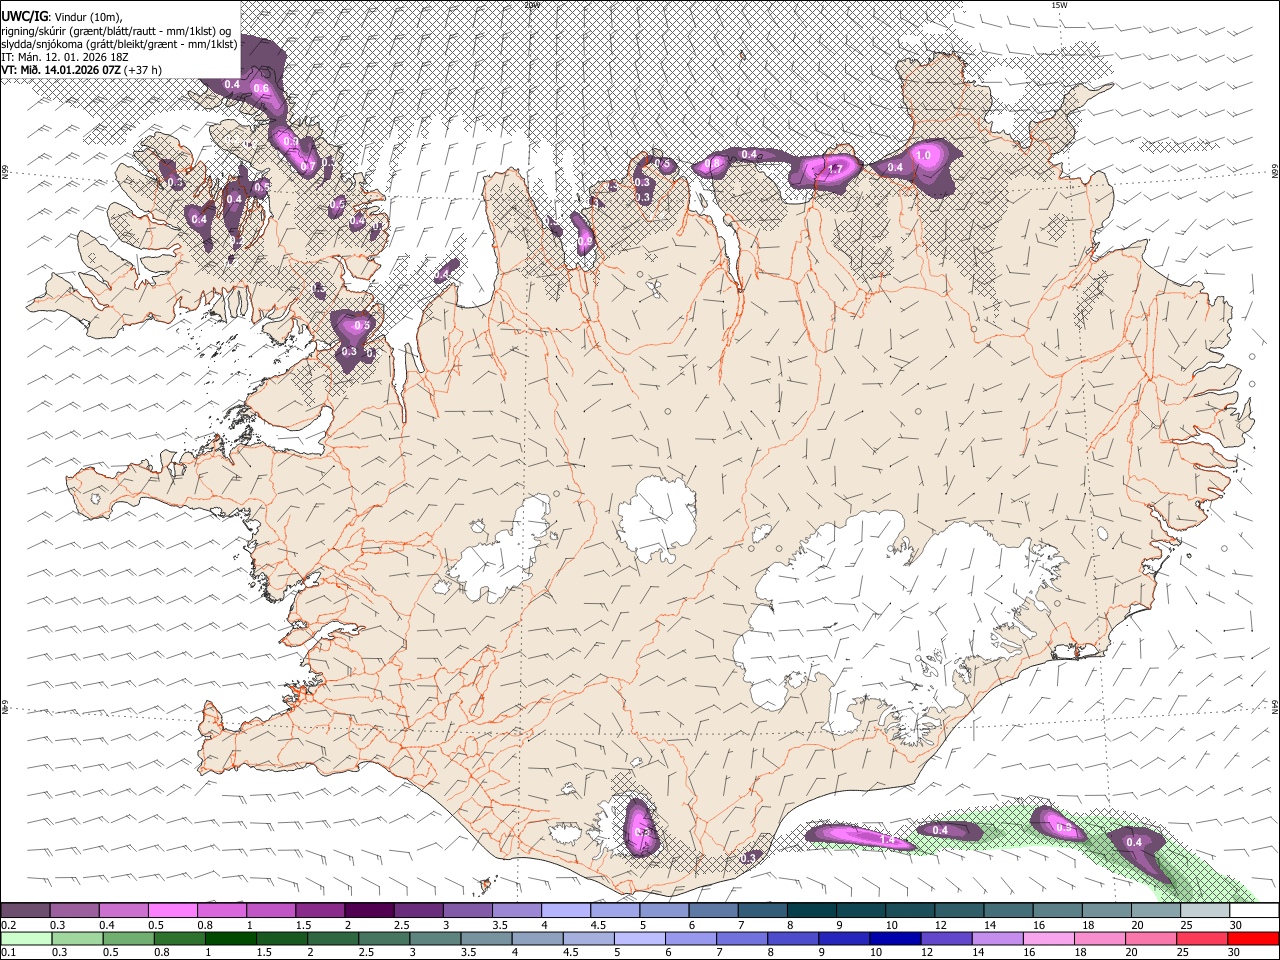The height and width of the screenshot is (960, 1280).
Task: Click the '0.2' label under upper legend
Action: pyautogui.click(x=6, y=925)
